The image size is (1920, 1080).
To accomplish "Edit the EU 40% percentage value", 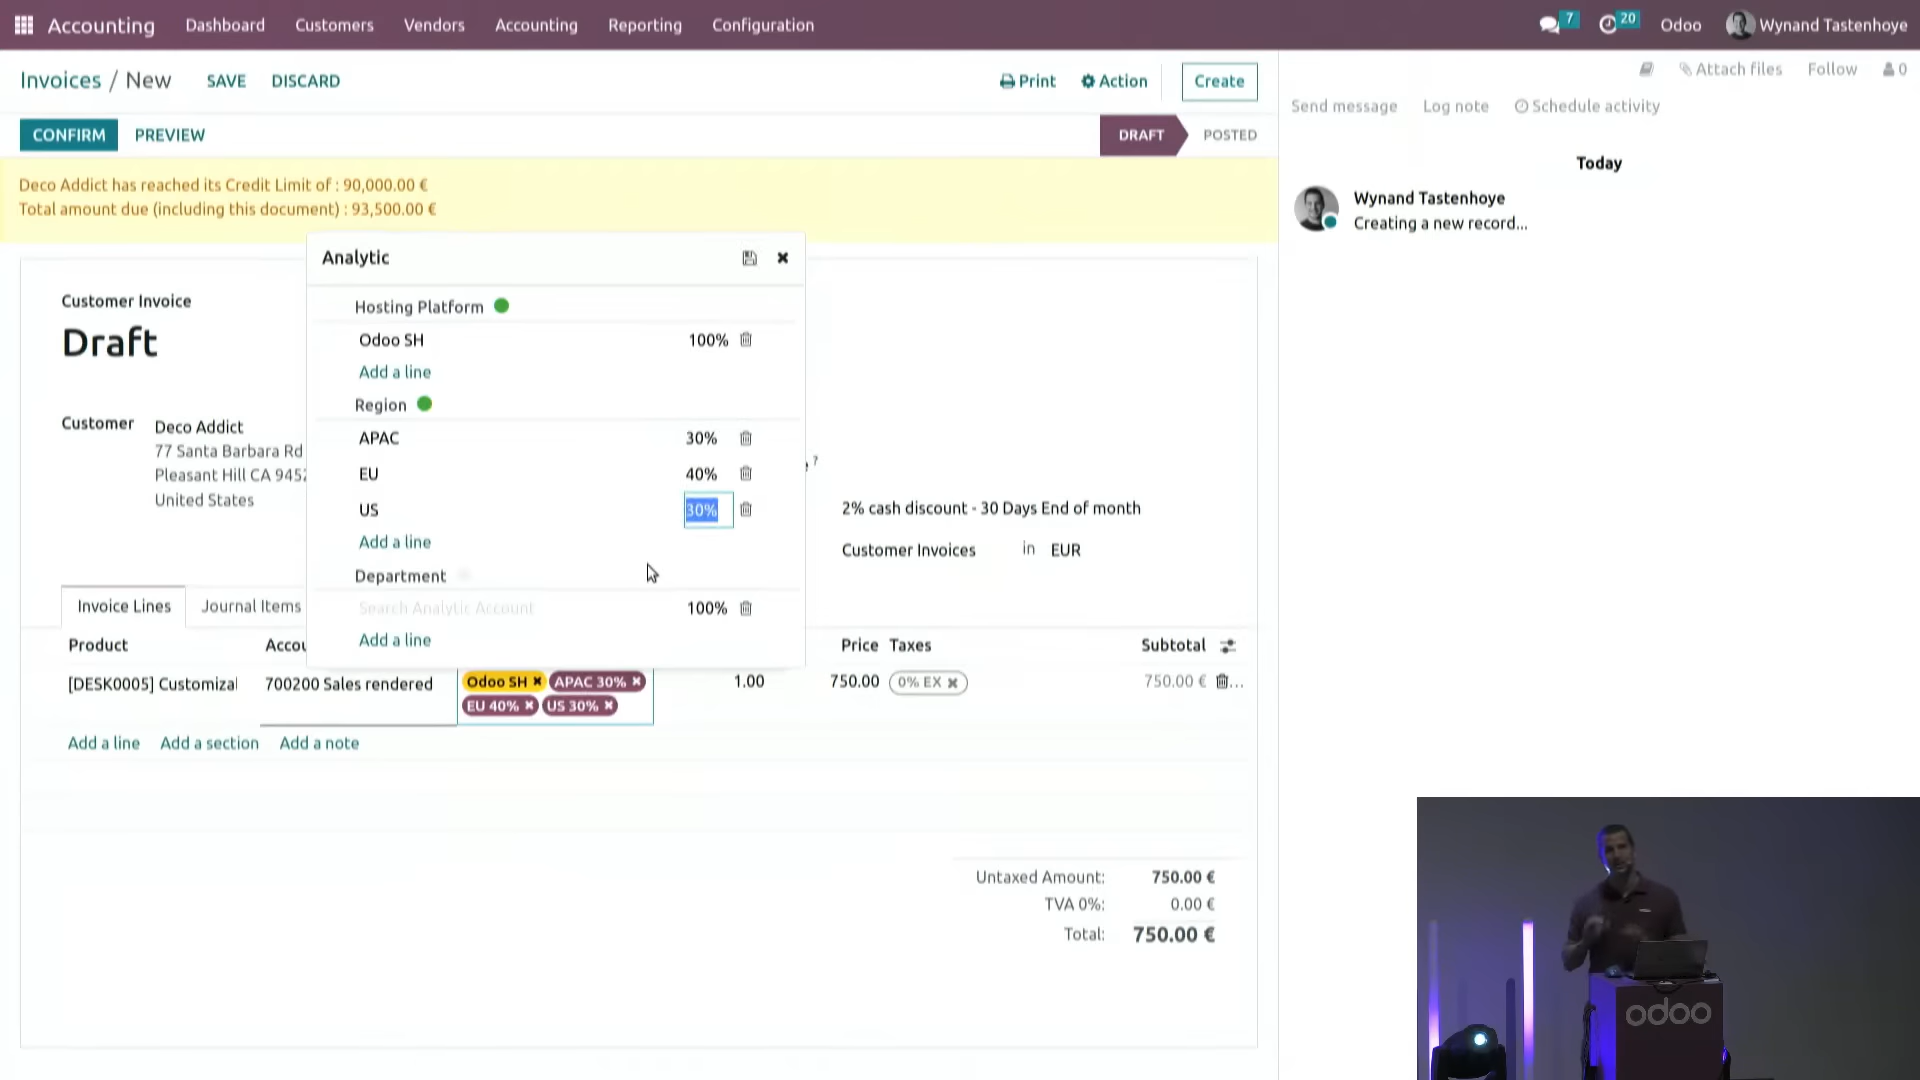I will pyautogui.click(x=701, y=474).
